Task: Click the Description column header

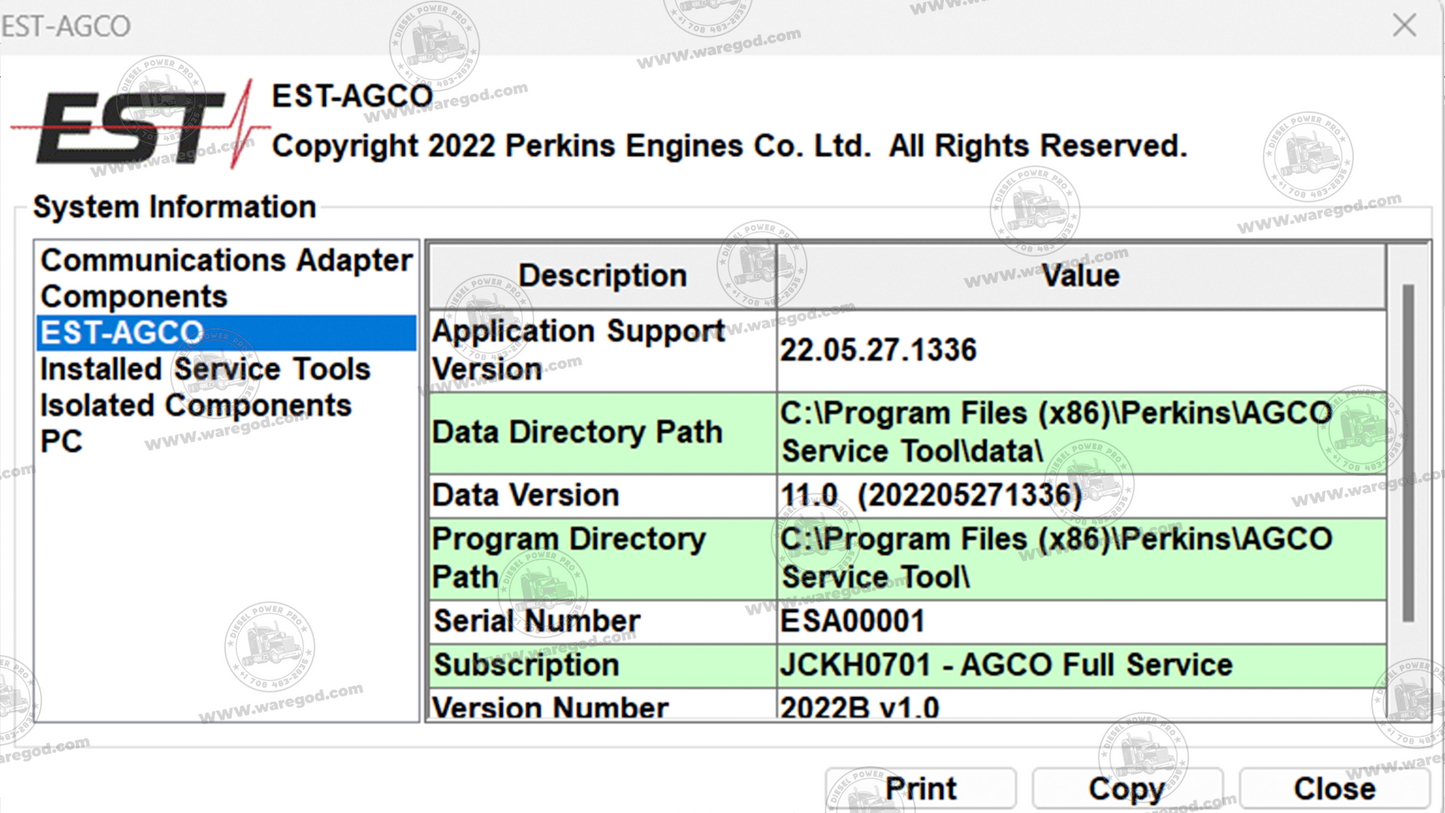Action: tap(600, 275)
